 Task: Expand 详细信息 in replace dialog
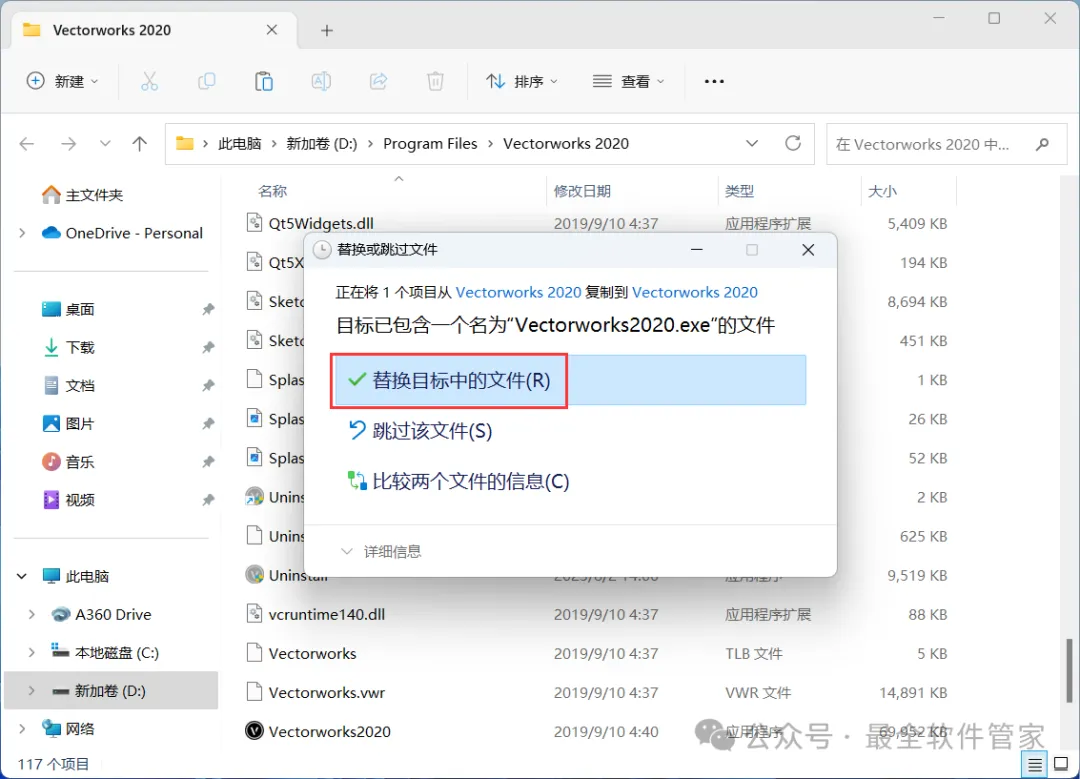pyautogui.click(x=381, y=551)
